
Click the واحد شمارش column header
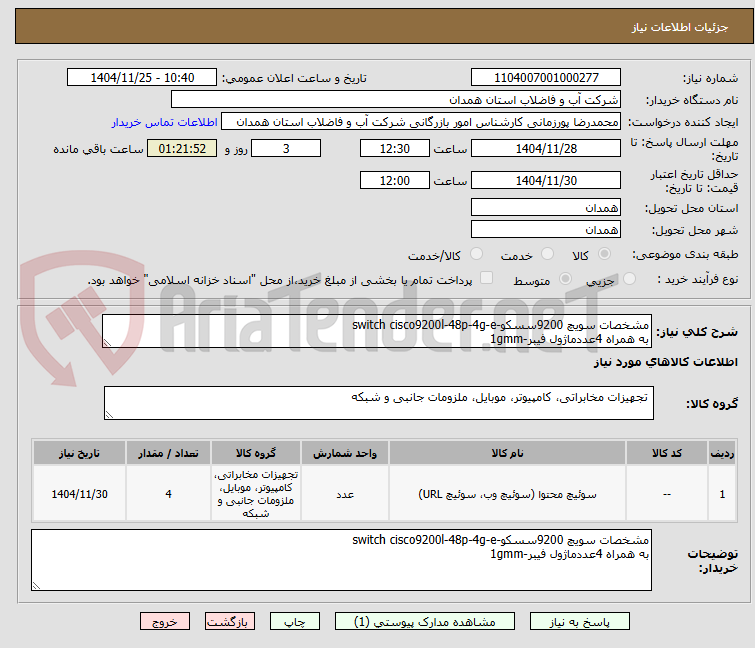(x=345, y=453)
